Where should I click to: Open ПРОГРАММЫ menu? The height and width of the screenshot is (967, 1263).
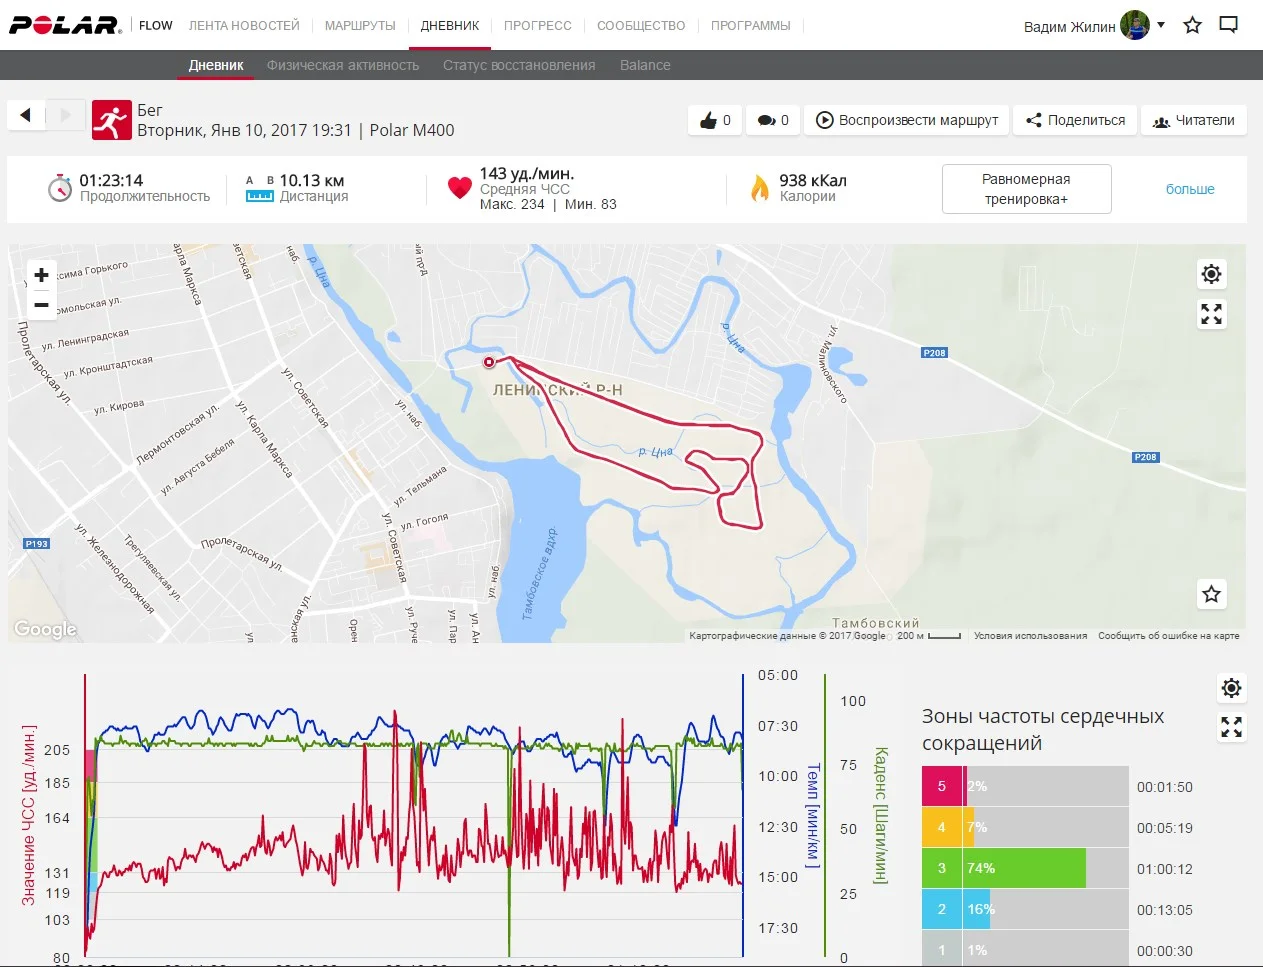[751, 25]
